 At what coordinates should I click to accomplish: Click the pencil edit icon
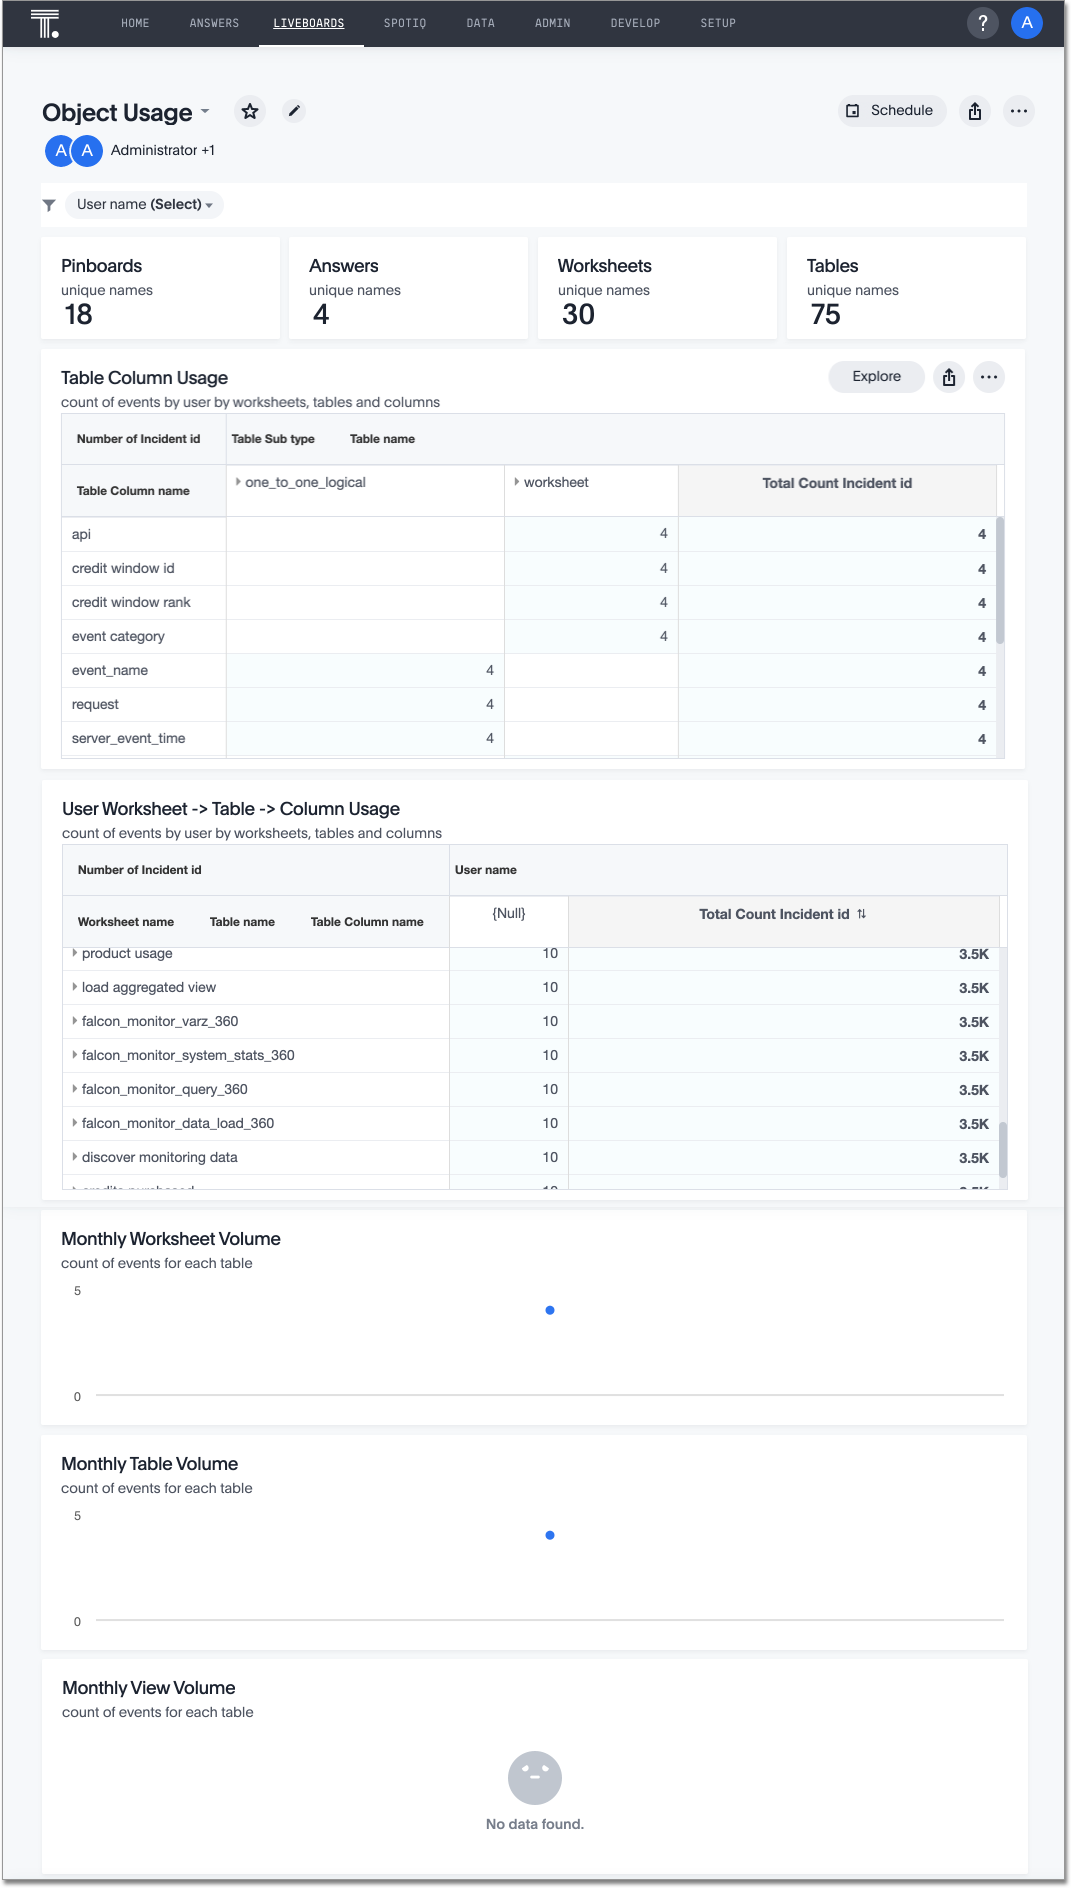coord(294,111)
